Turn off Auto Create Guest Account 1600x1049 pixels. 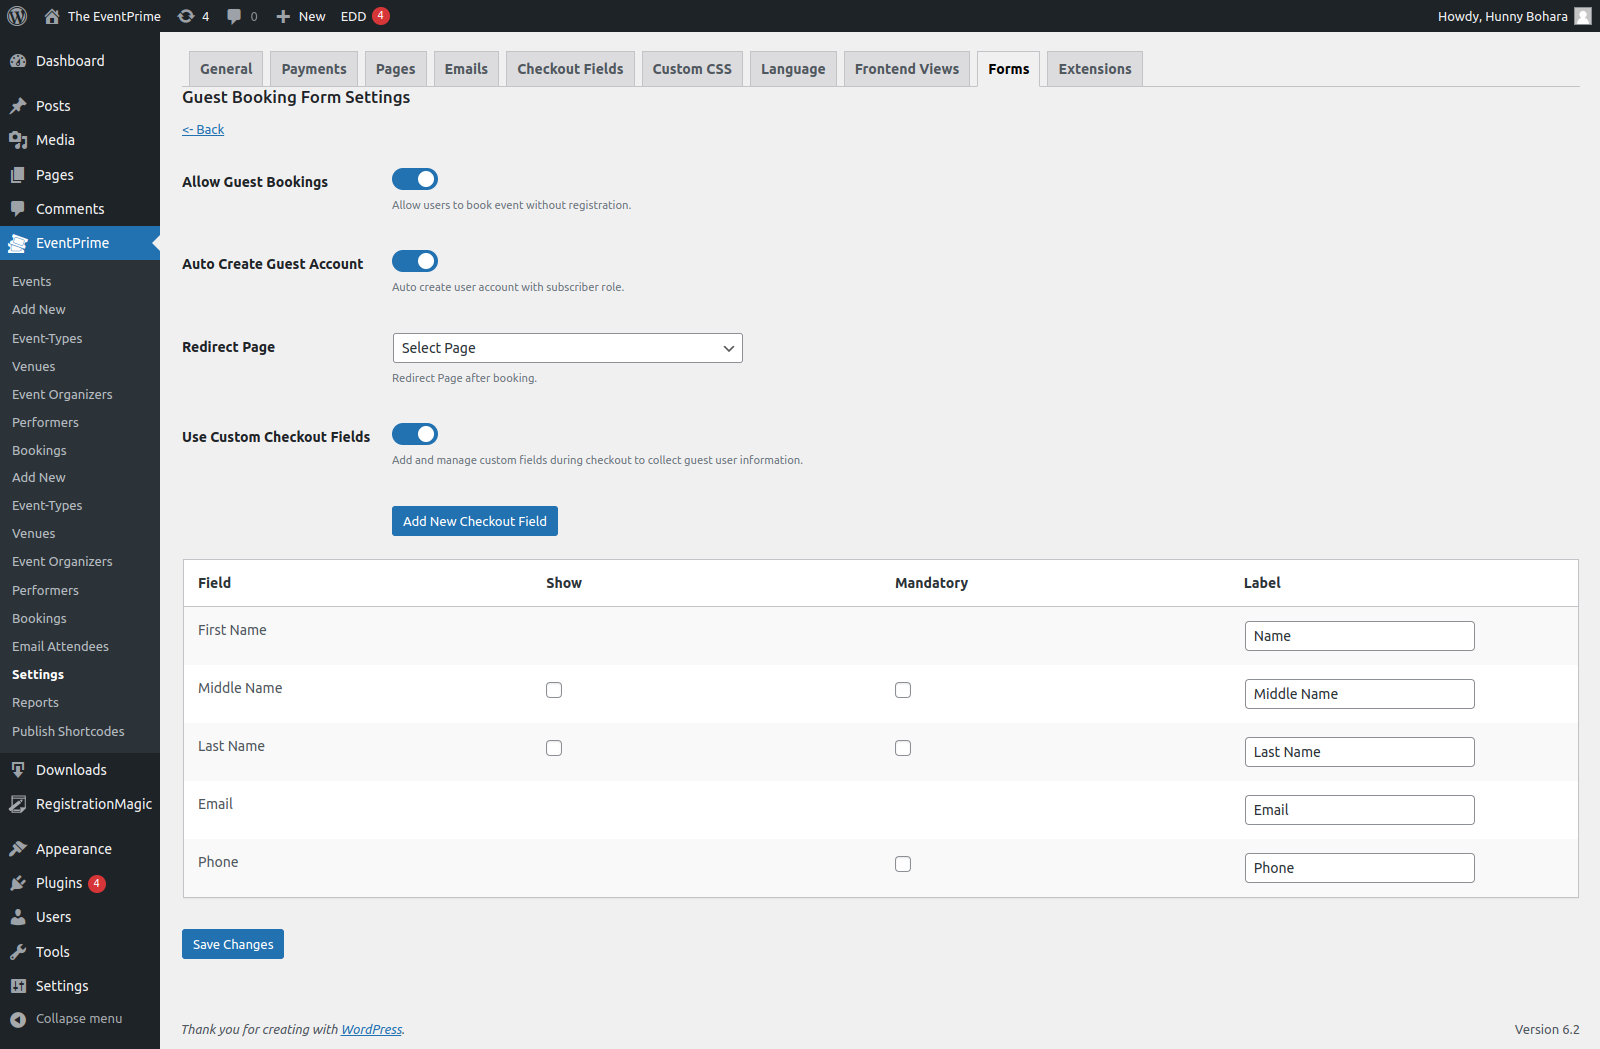pos(415,261)
